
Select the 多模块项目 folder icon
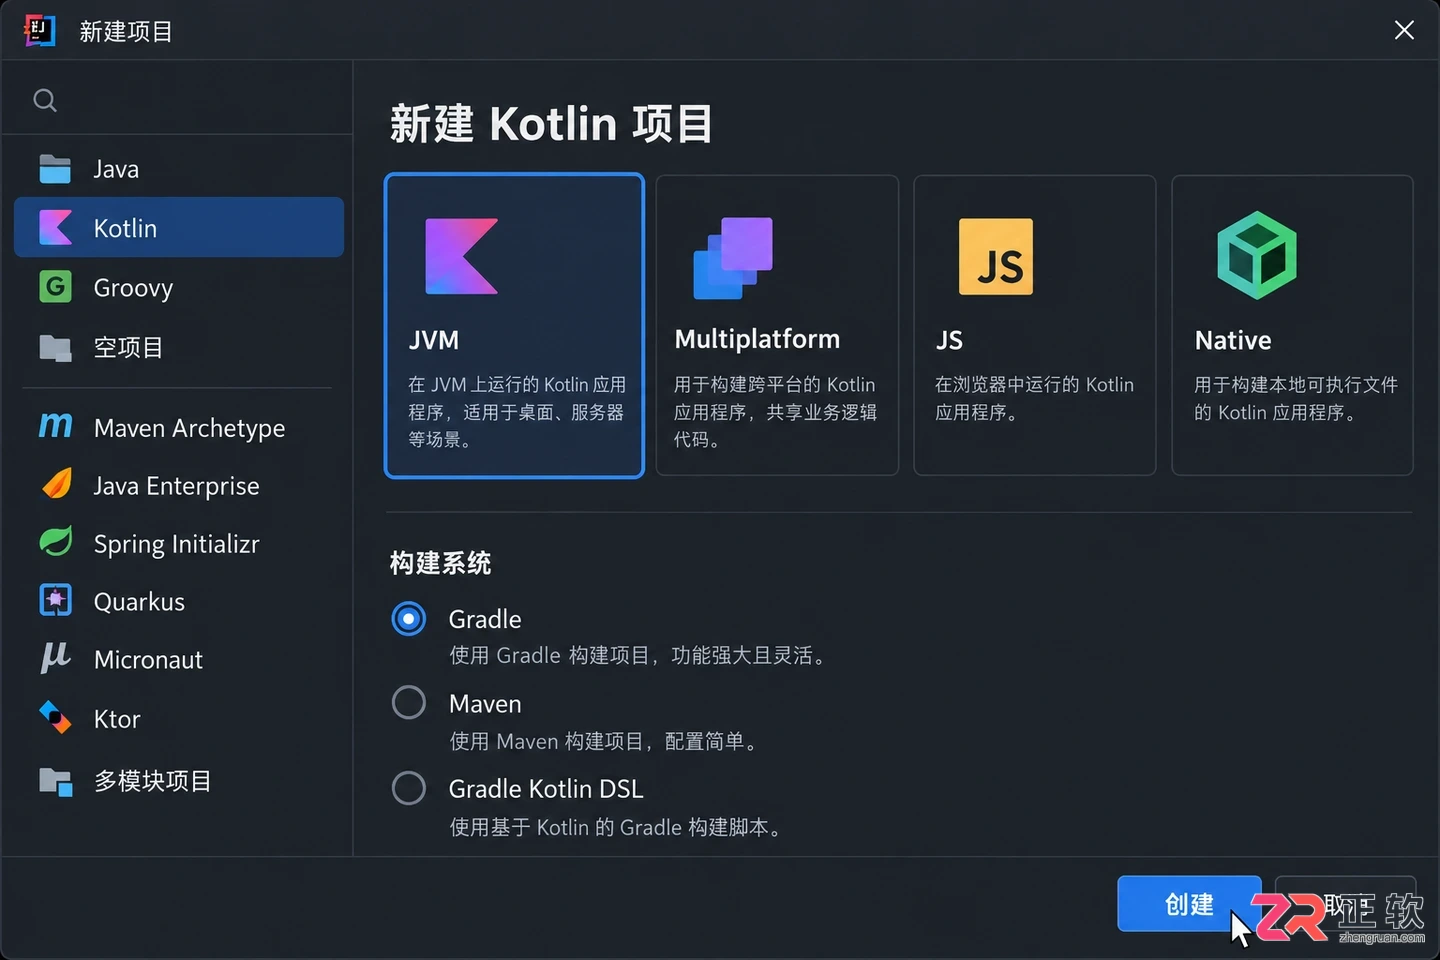tap(56, 781)
